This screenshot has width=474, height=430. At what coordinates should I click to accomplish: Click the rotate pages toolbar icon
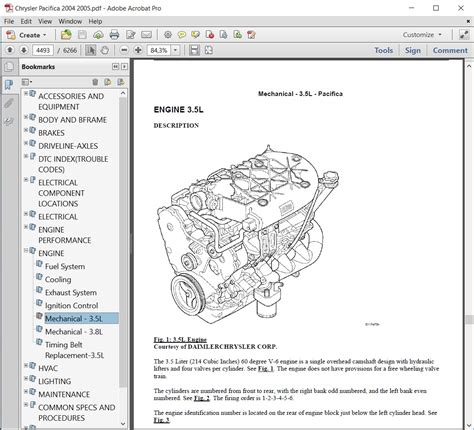[x=251, y=35]
